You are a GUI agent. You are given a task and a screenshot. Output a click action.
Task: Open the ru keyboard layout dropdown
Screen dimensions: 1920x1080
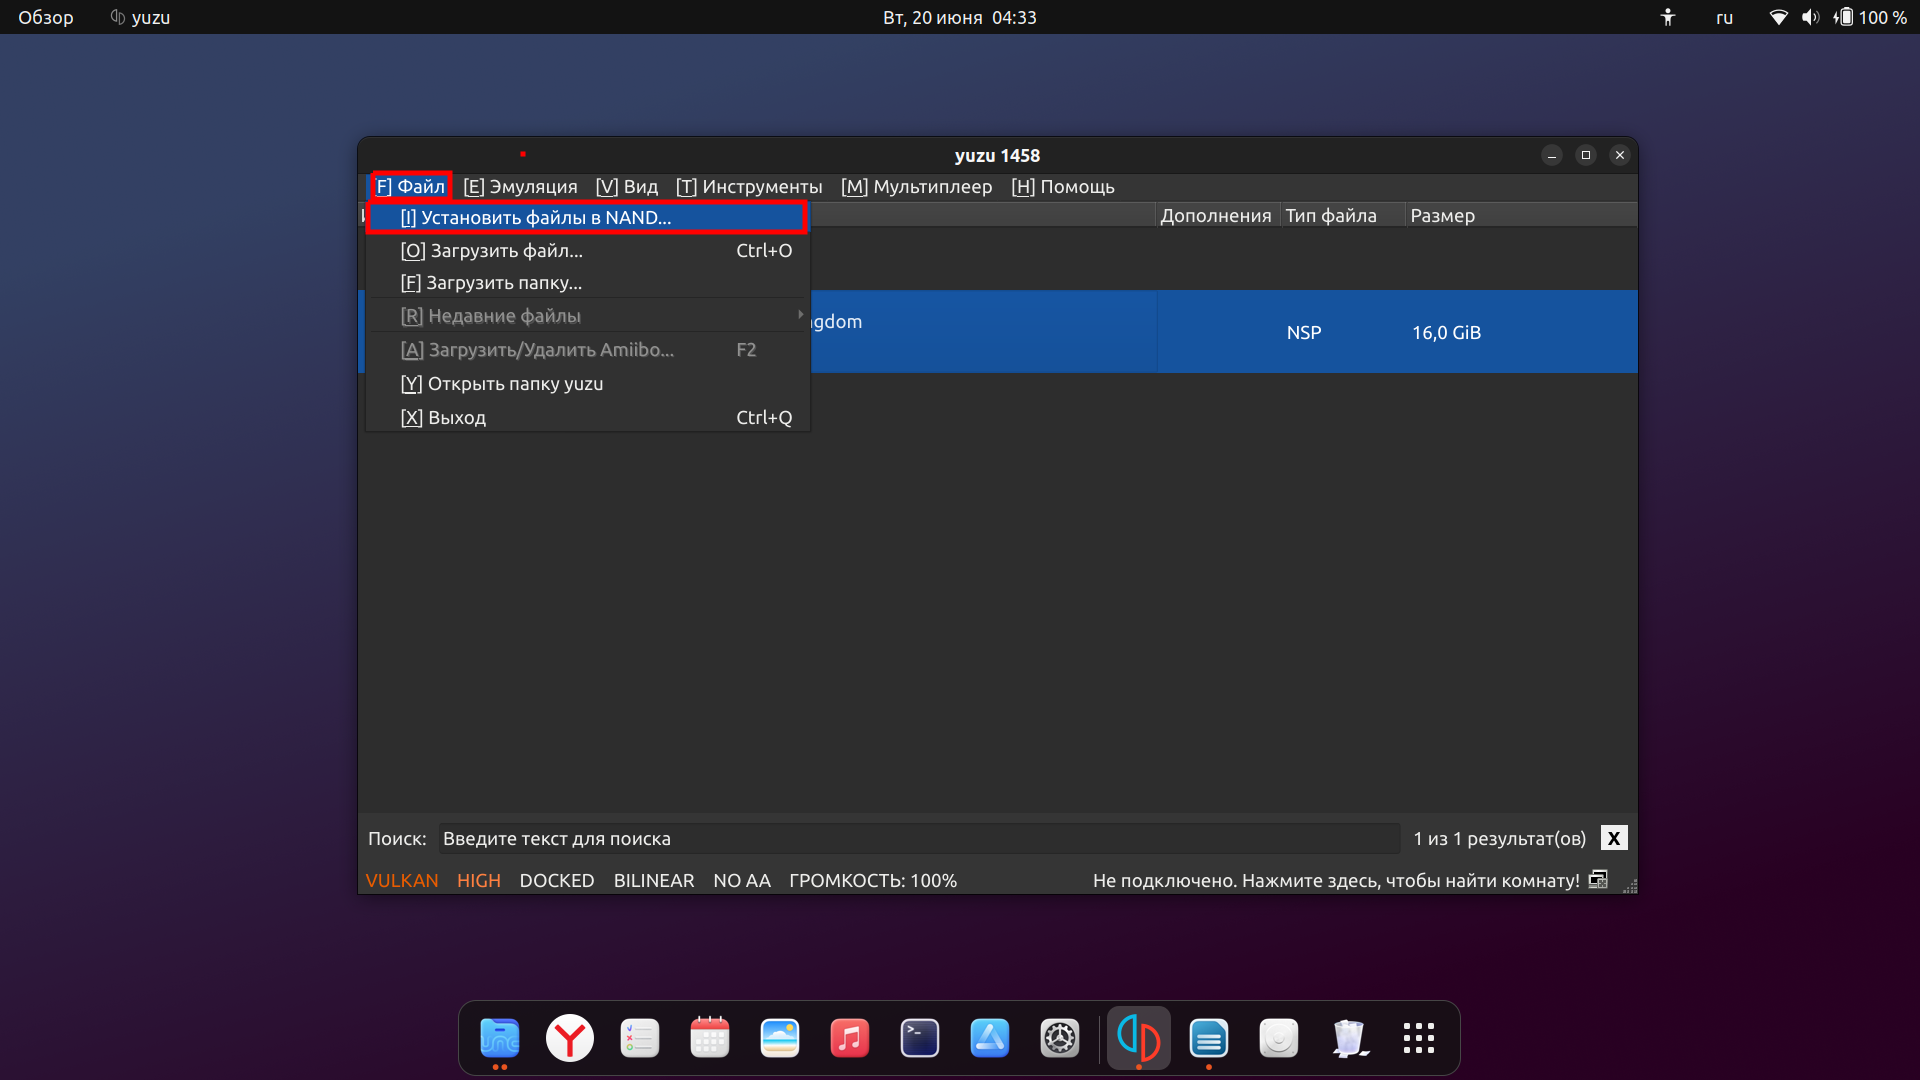point(1724,17)
